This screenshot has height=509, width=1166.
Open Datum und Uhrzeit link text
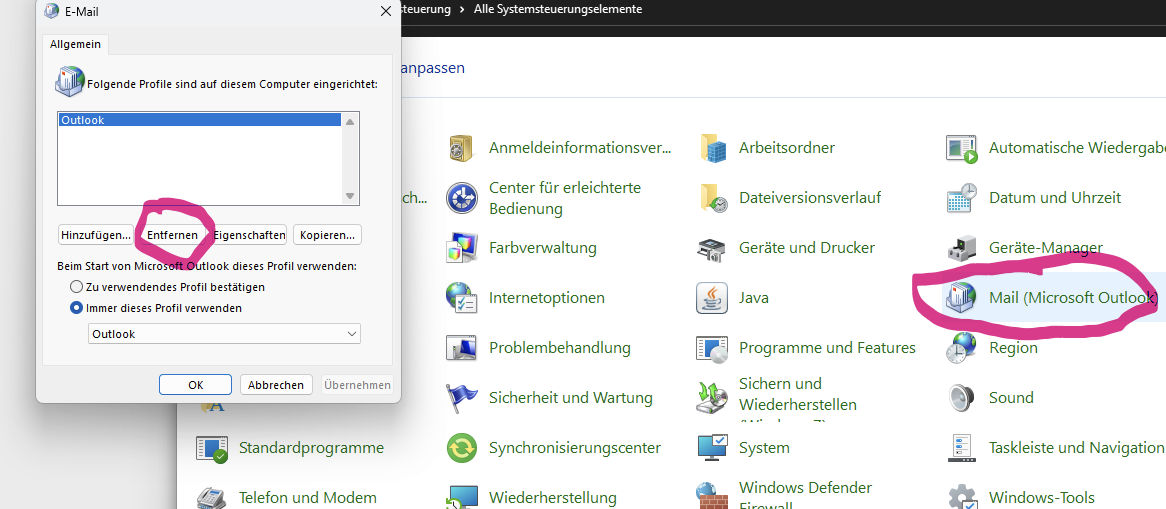(1054, 198)
